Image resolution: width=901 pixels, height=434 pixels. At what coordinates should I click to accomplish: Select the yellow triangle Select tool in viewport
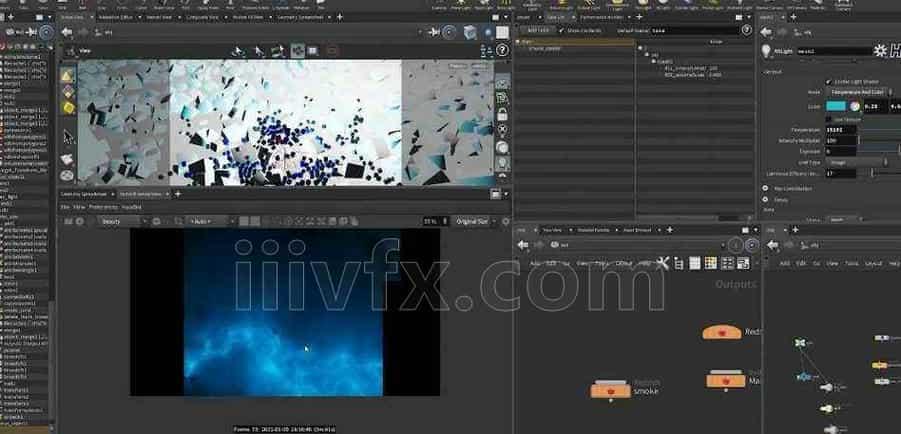[68, 76]
